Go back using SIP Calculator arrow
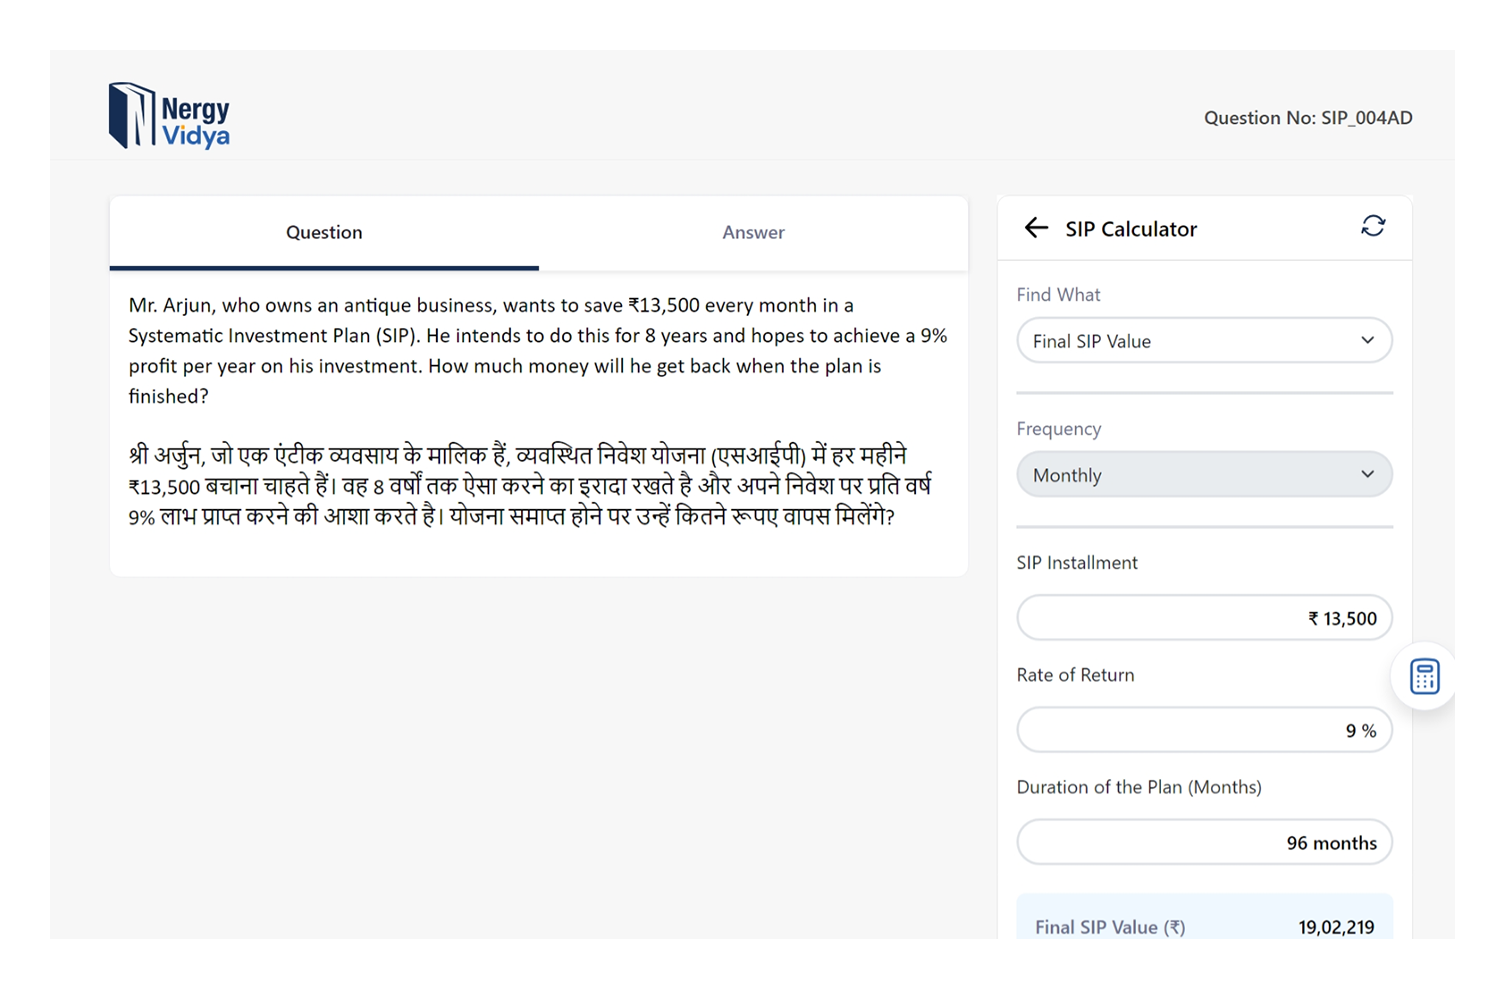Image resolution: width=1504 pixels, height=988 pixels. [1036, 228]
